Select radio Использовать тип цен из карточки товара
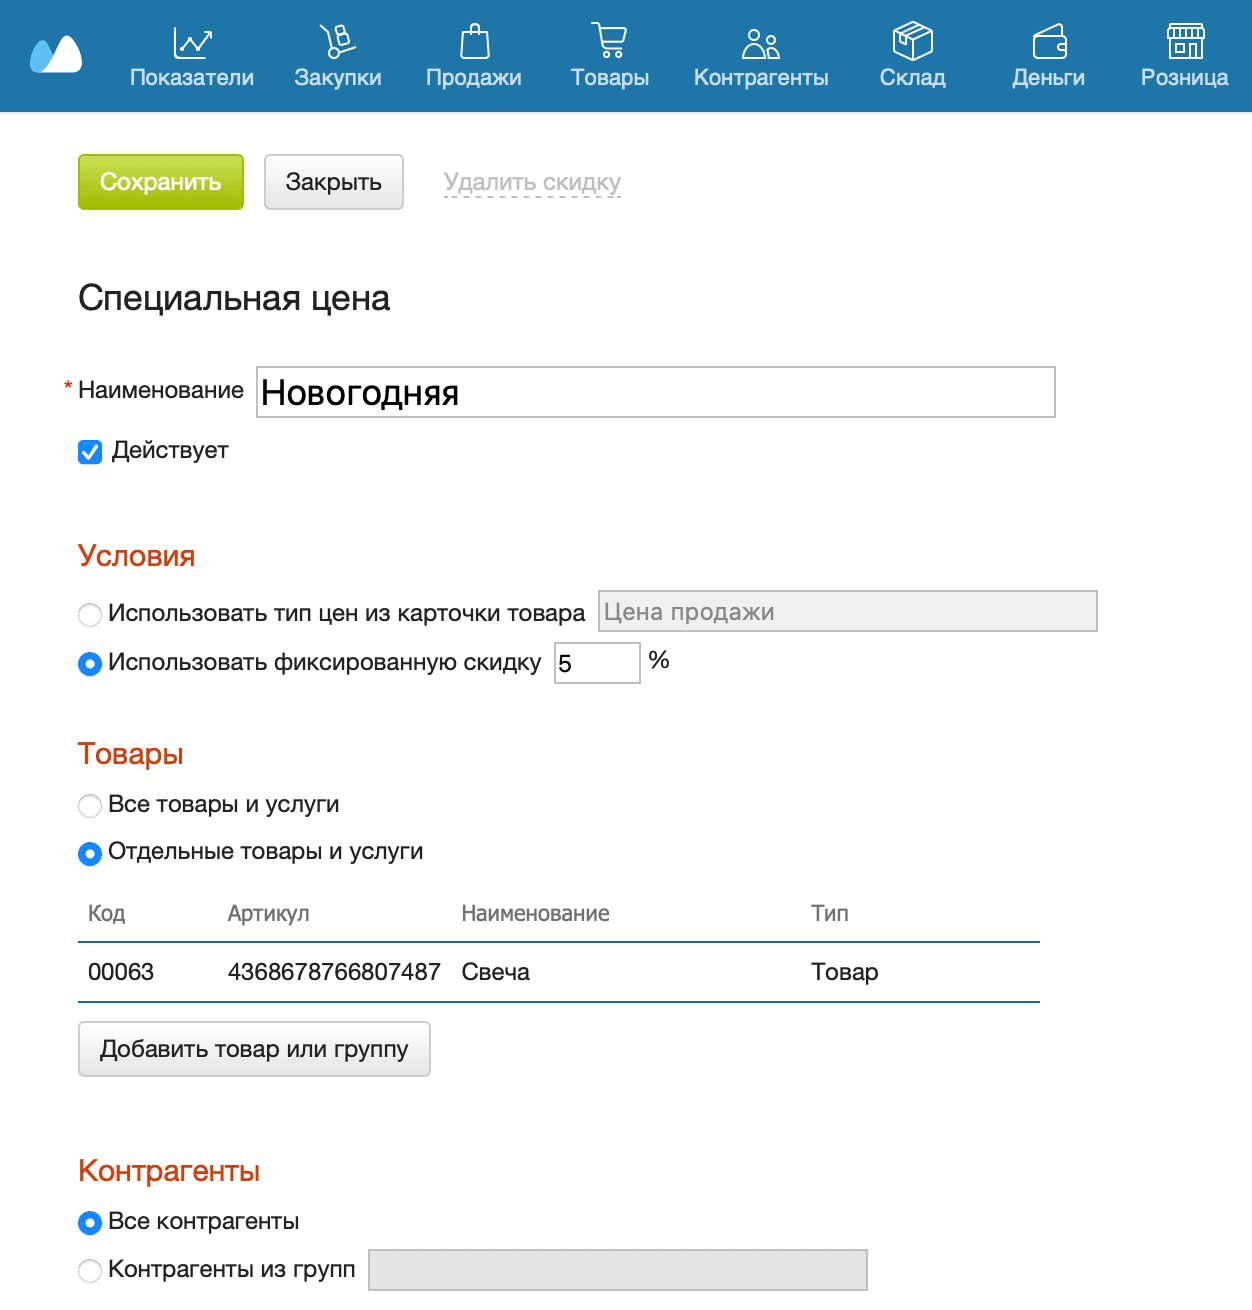 90,615
